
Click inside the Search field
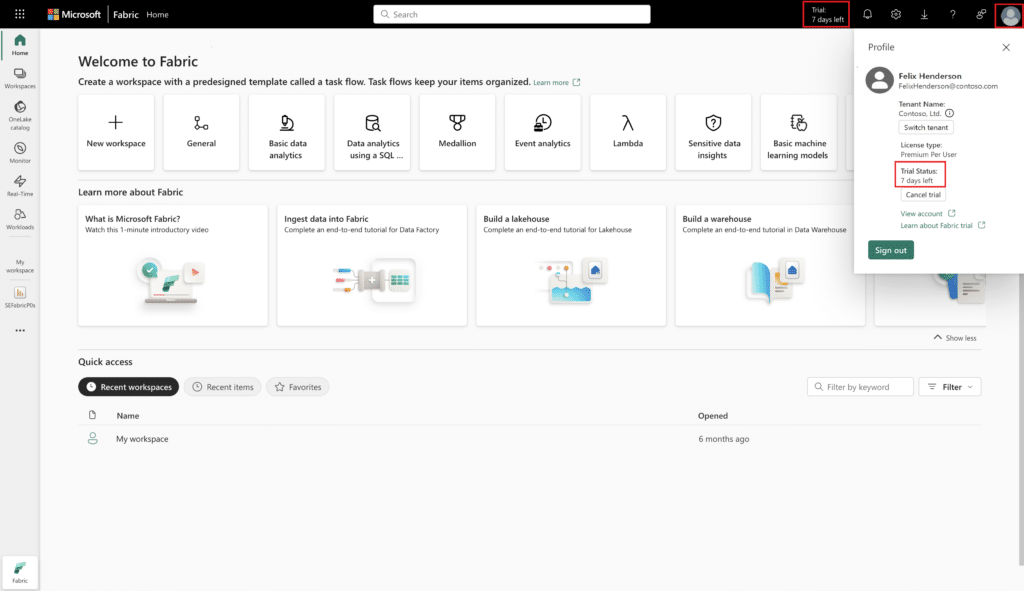click(512, 14)
